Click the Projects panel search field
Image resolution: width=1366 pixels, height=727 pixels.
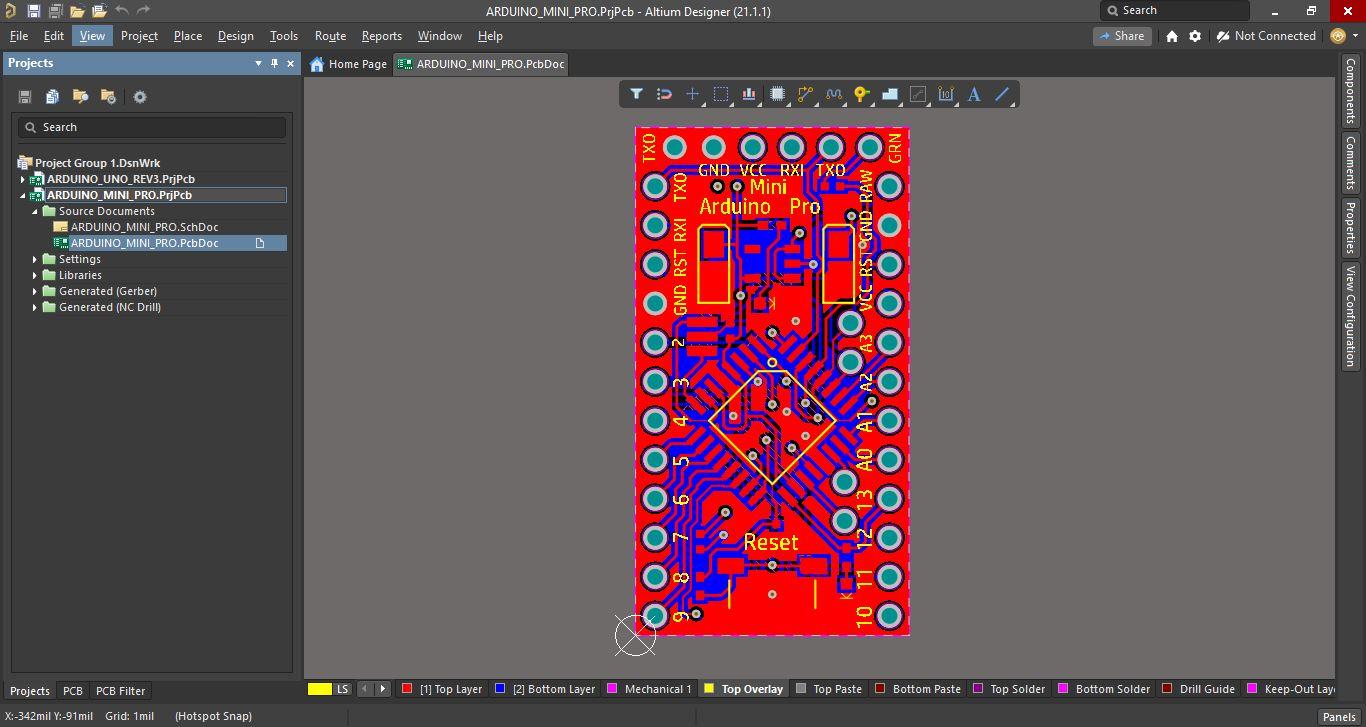[152, 127]
